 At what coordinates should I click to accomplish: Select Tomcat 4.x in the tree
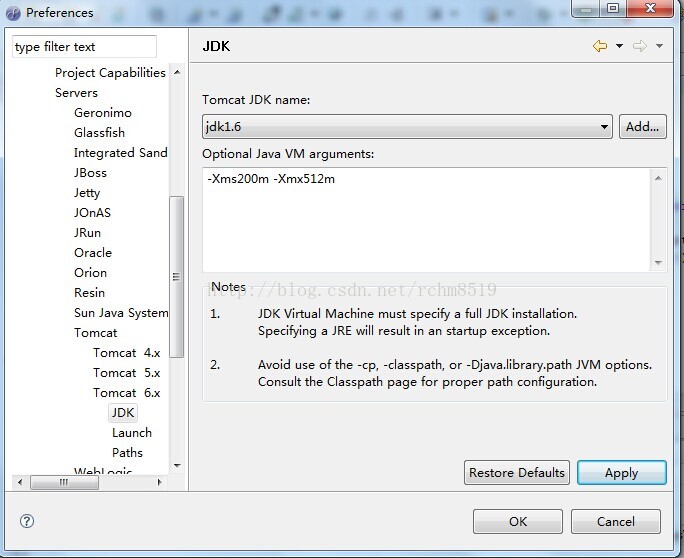[x=127, y=353]
